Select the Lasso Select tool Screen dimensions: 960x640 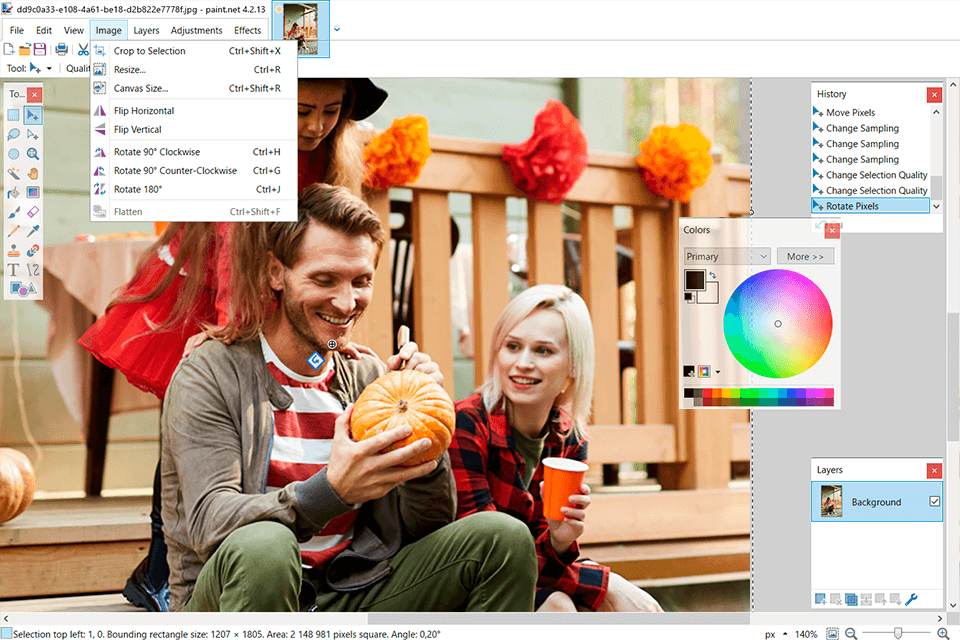13,134
